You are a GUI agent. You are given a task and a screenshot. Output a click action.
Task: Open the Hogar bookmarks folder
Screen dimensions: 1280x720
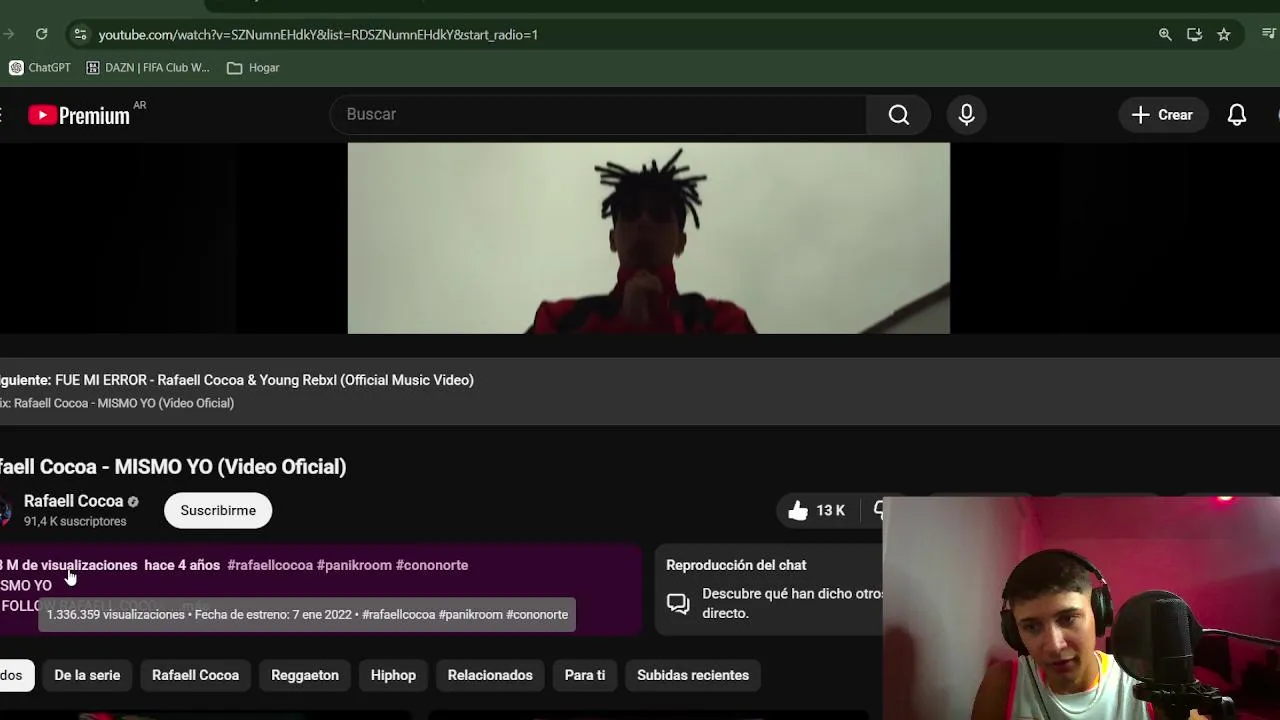253,68
